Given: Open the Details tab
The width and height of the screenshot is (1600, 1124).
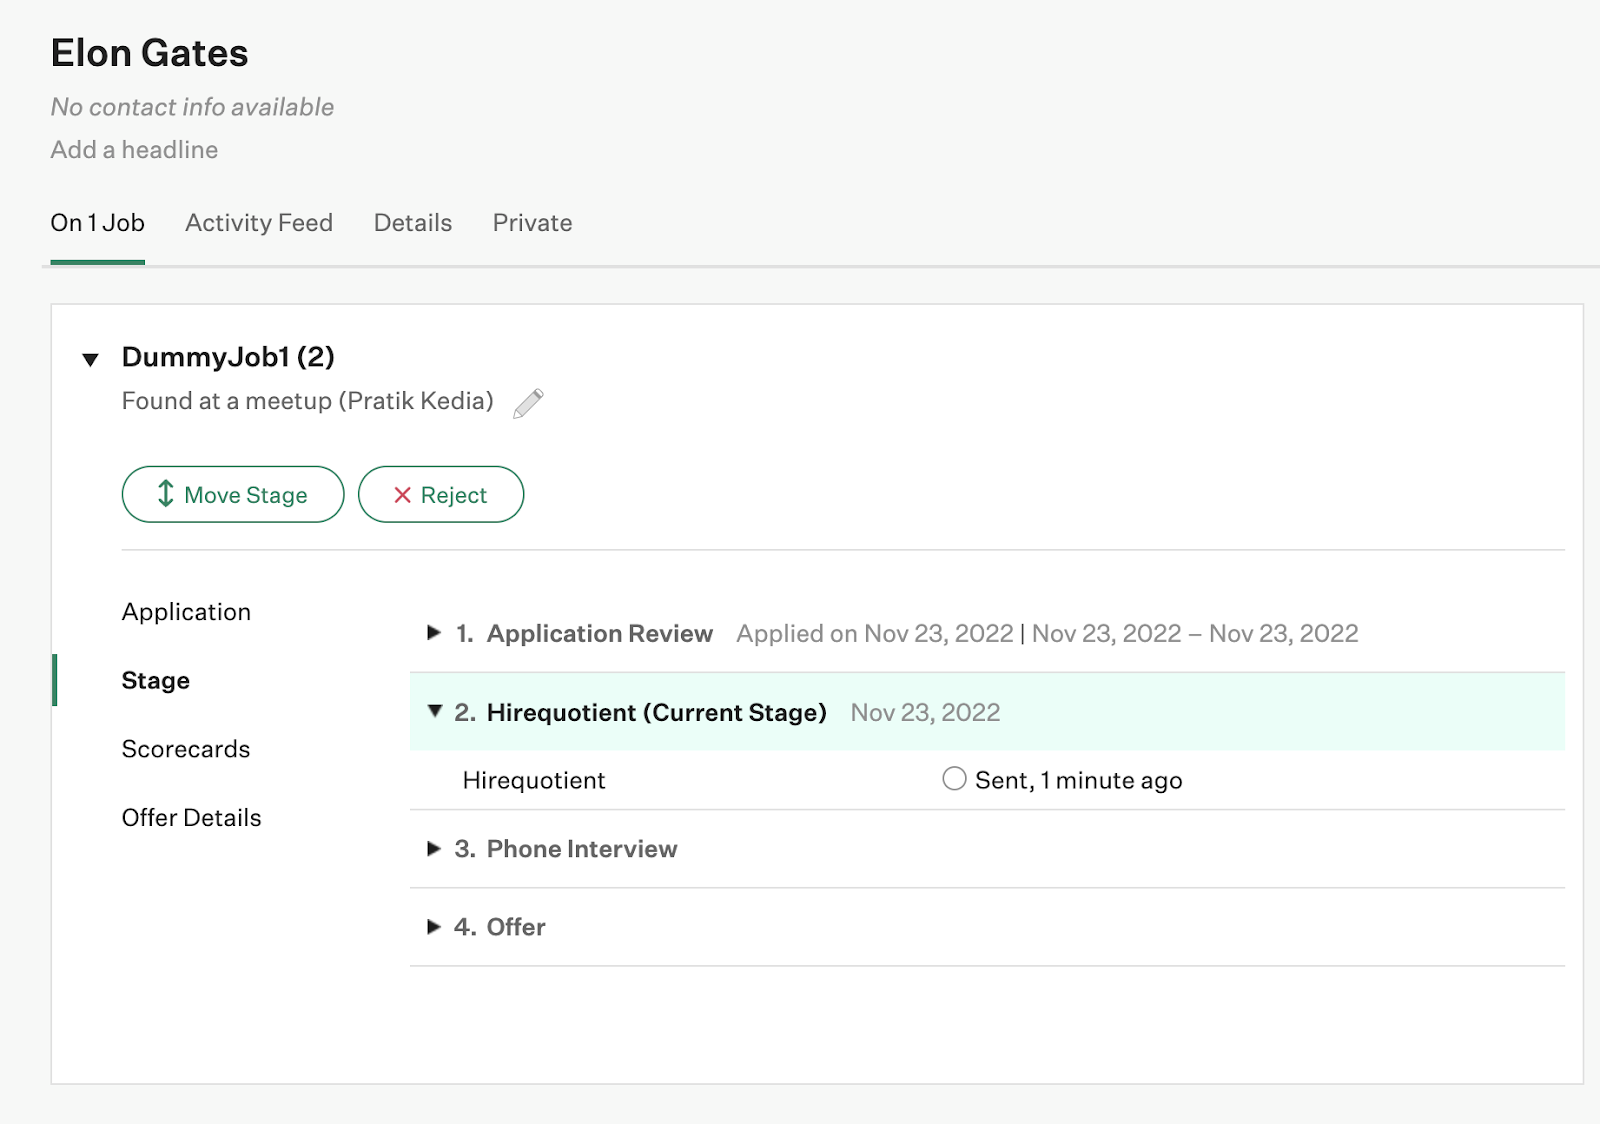Looking at the screenshot, I should click(x=413, y=223).
